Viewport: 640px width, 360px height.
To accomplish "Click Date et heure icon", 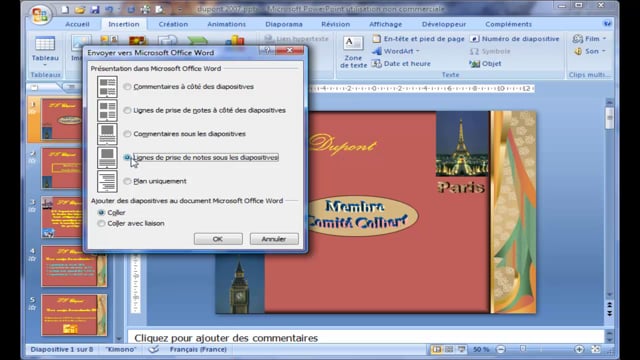I will 377,64.
